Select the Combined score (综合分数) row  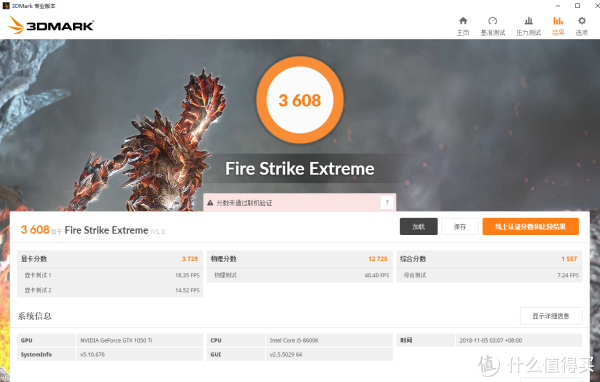[489, 259]
